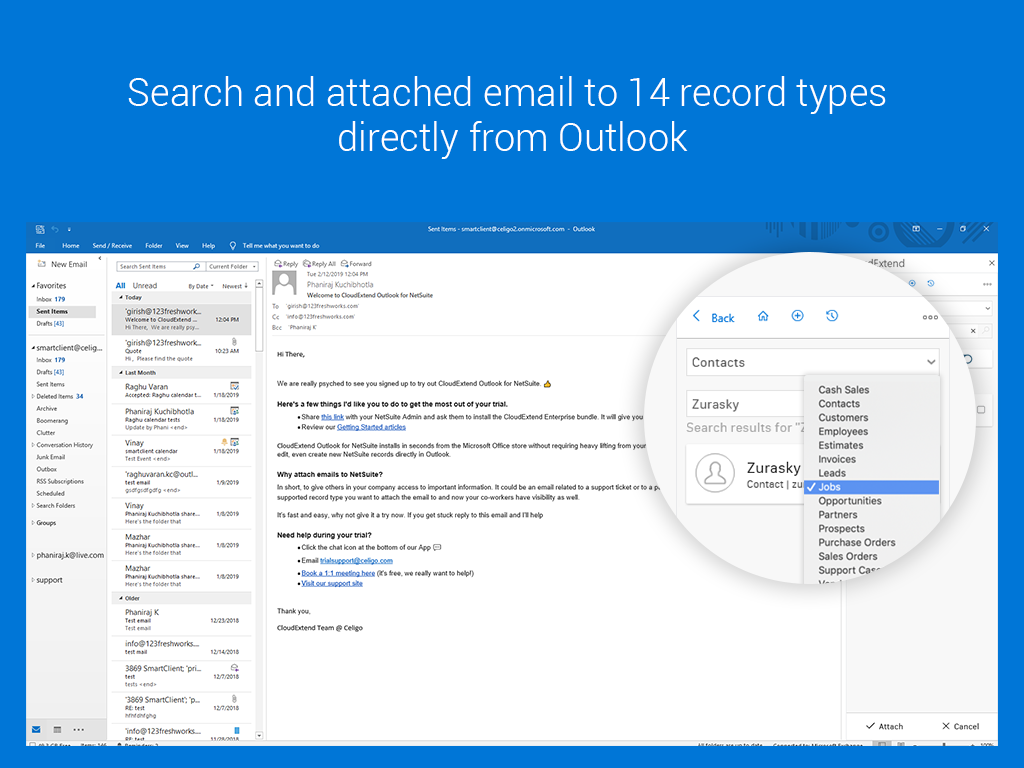The image size is (1024, 768).
Task: Select Estimates in record type list
Action: click(x=840, y=445)
